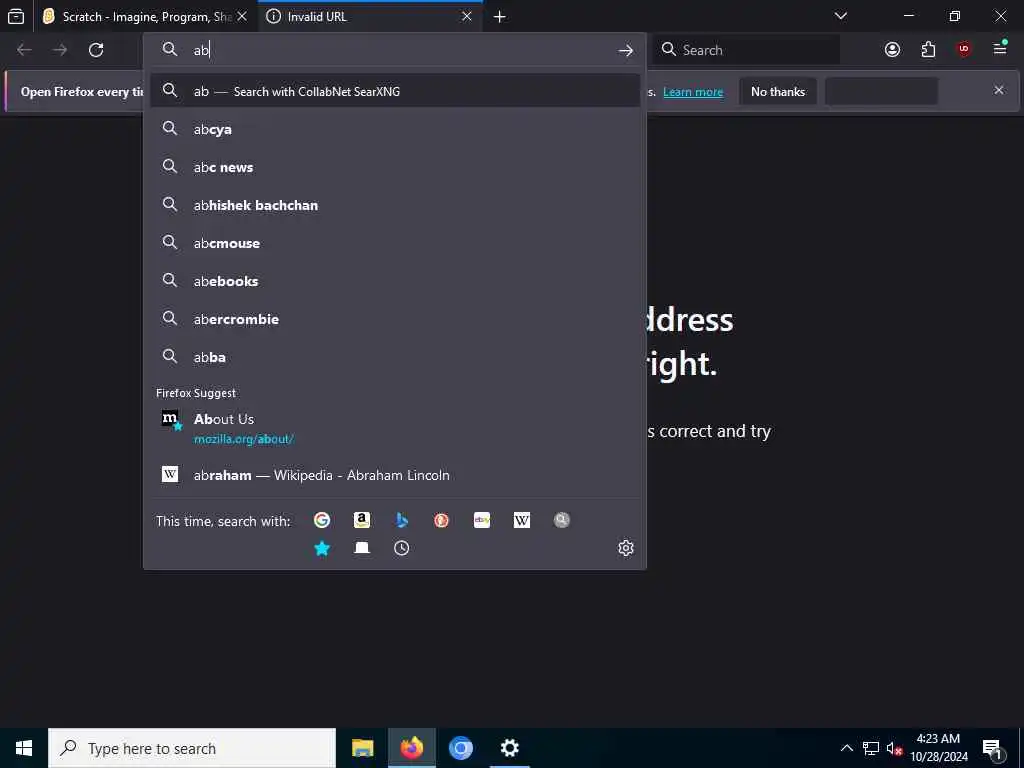
Task: Search with the grey CollabNet SearXNG icon
Action: click(x=562, y=520)
